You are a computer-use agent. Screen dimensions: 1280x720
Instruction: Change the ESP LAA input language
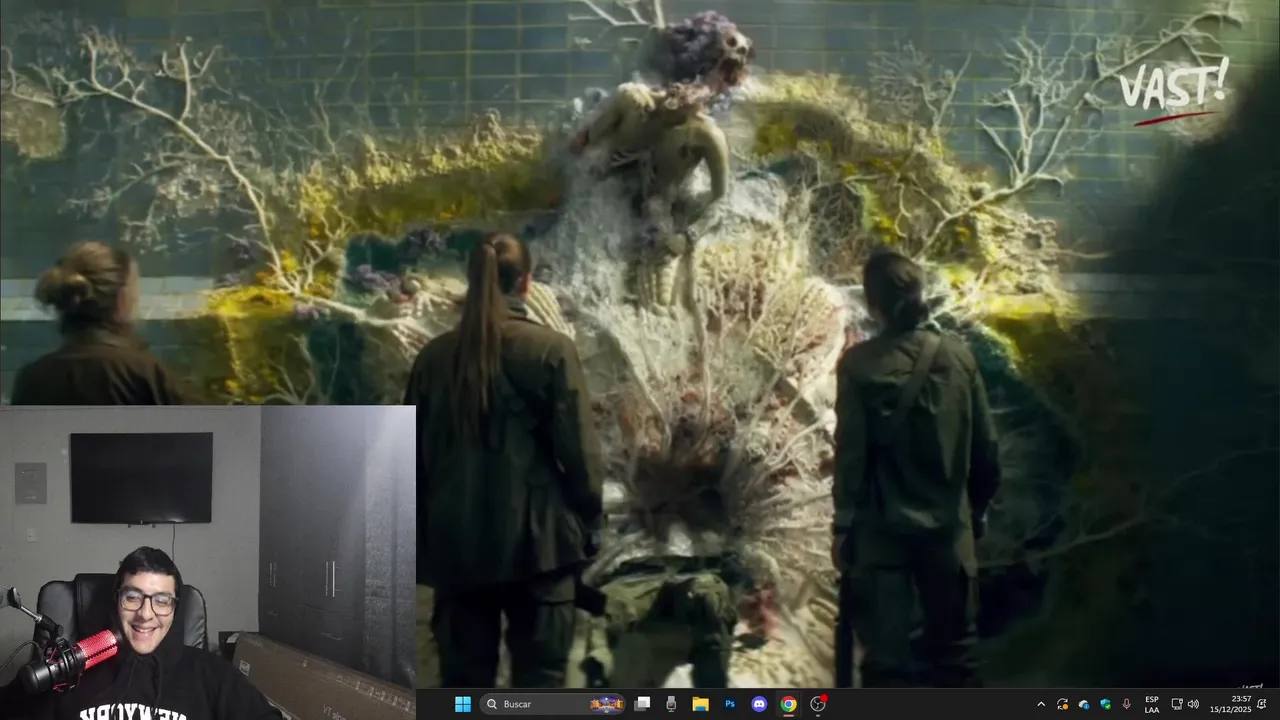pos(1152,704)
